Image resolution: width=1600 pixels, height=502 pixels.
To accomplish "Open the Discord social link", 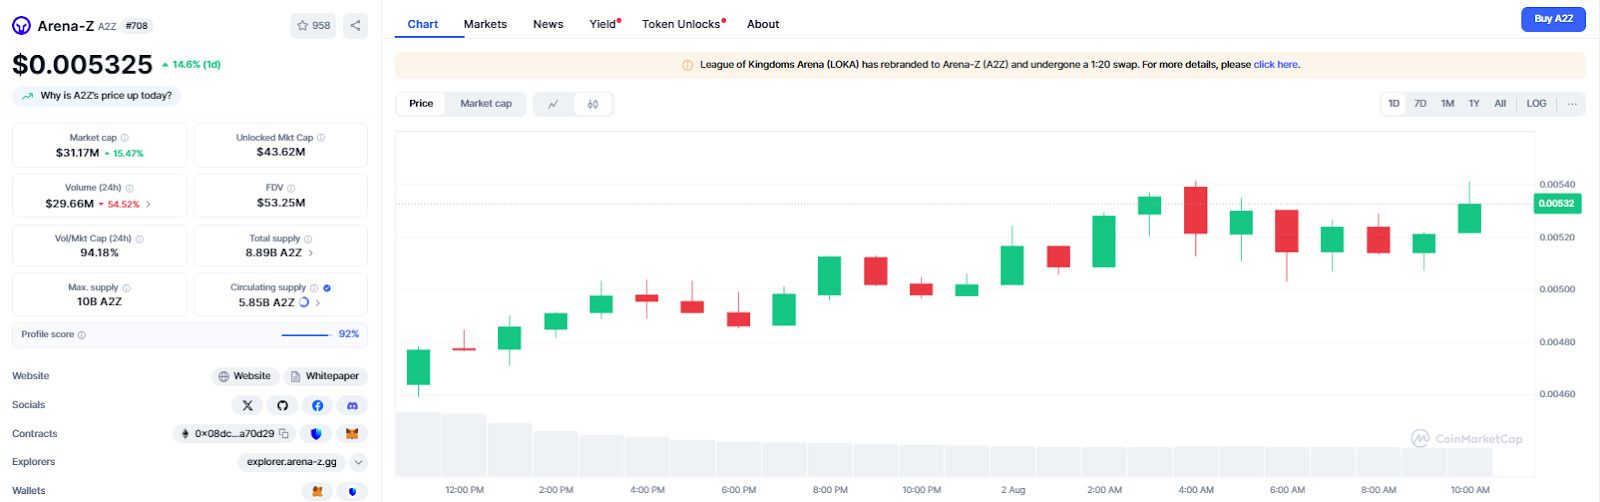I will pyautogui.click(x=352, y=405).
